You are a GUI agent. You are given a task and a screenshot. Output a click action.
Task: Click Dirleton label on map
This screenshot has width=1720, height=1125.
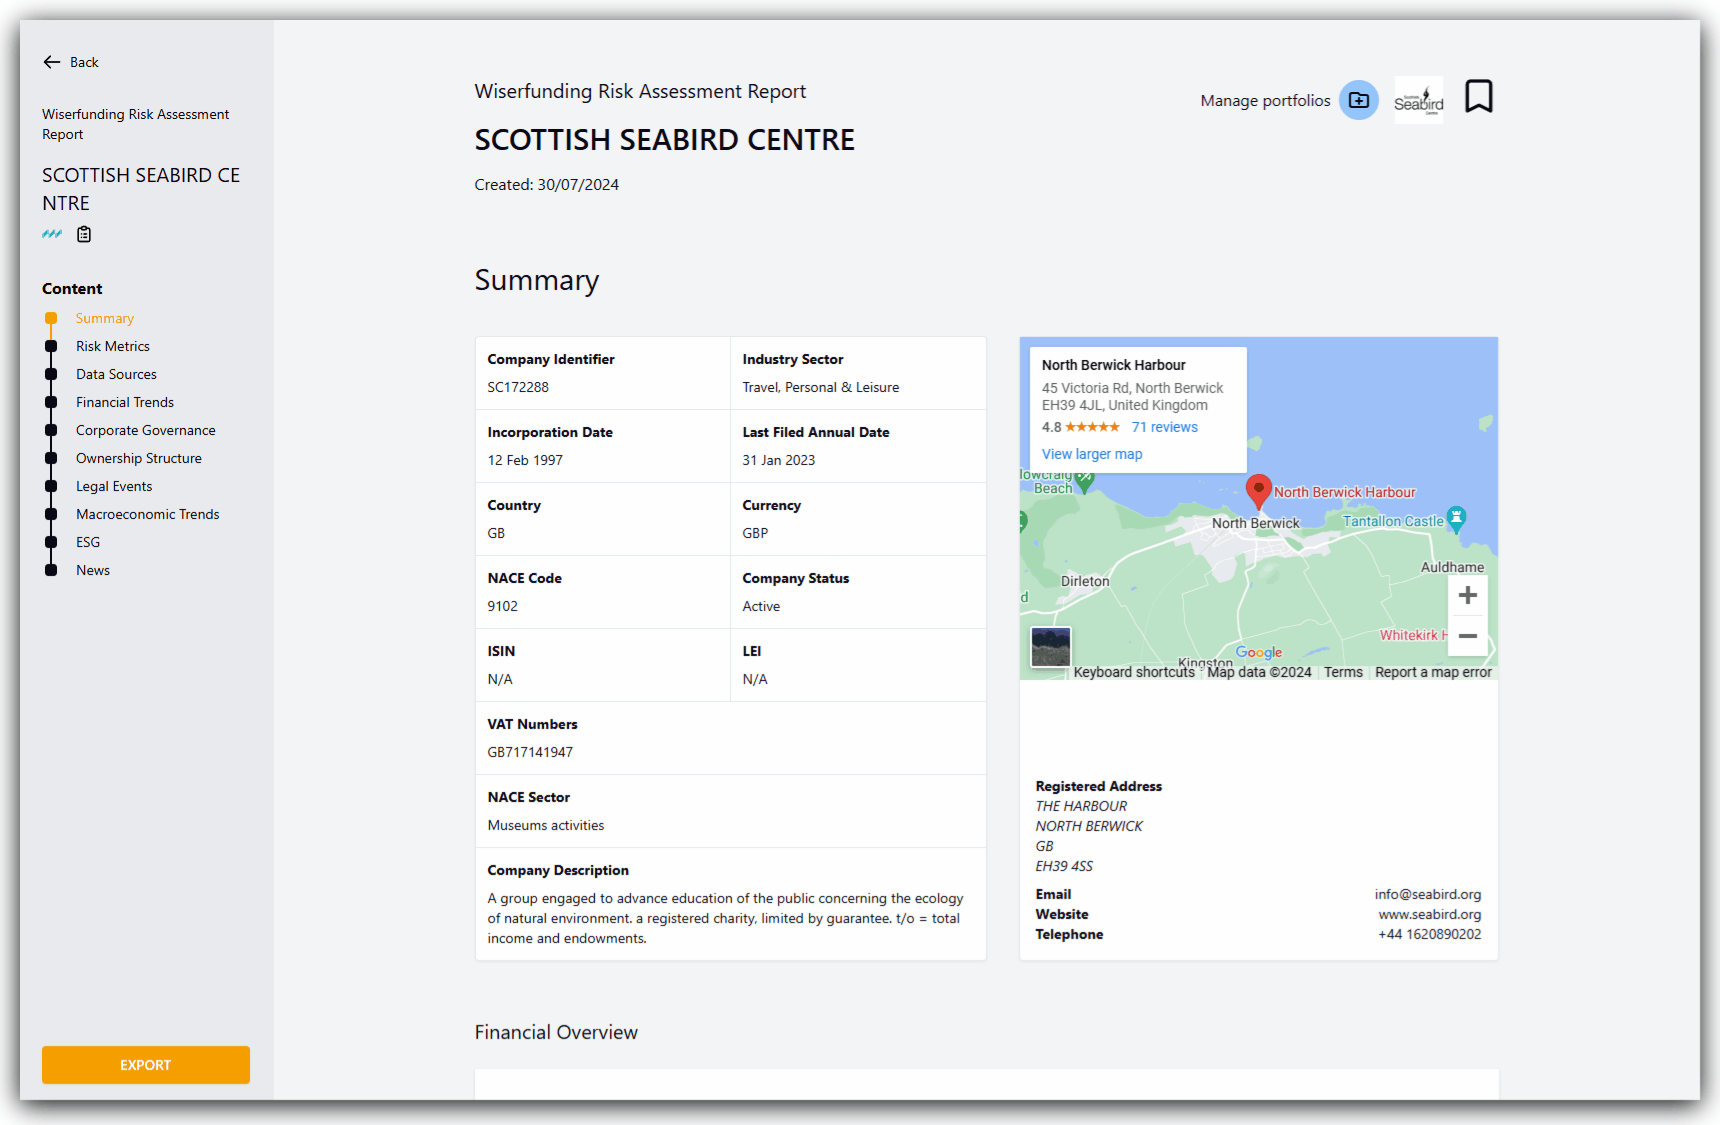click(1085, 581)
